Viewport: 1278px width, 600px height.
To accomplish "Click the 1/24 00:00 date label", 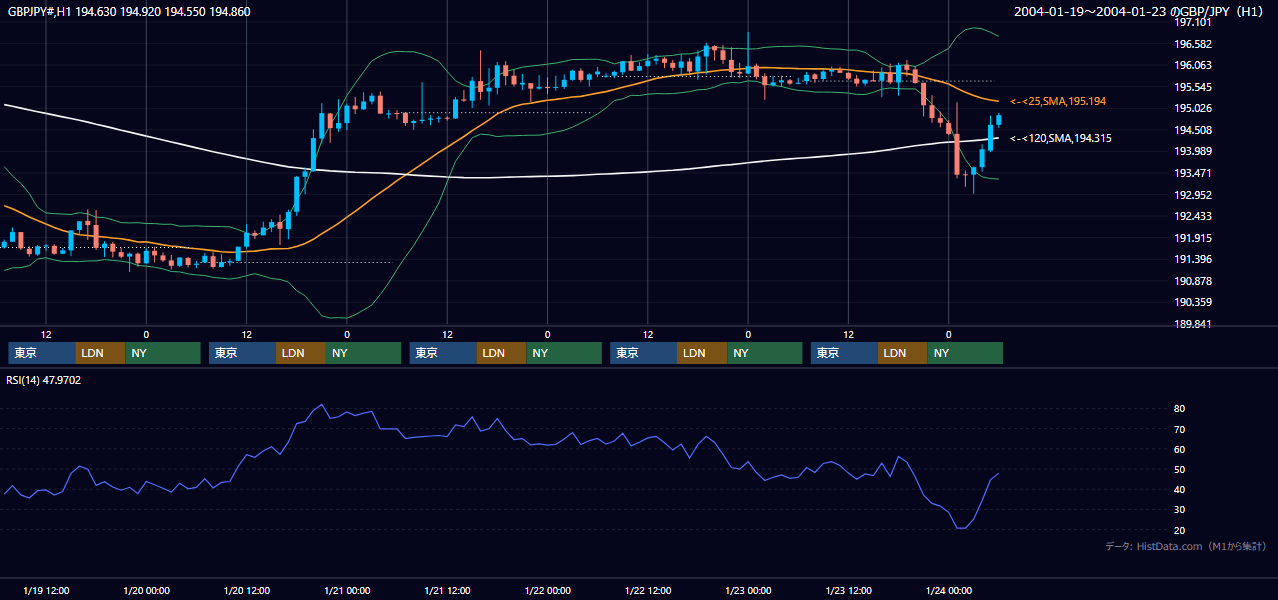I will [x=949, y=590].
